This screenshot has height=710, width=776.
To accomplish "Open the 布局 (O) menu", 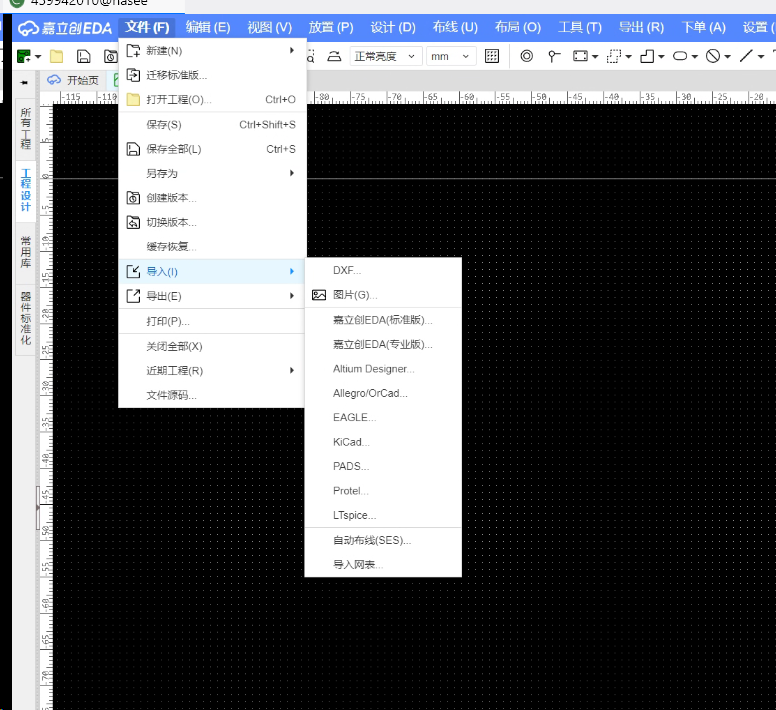I will click(x=518, y=27).
